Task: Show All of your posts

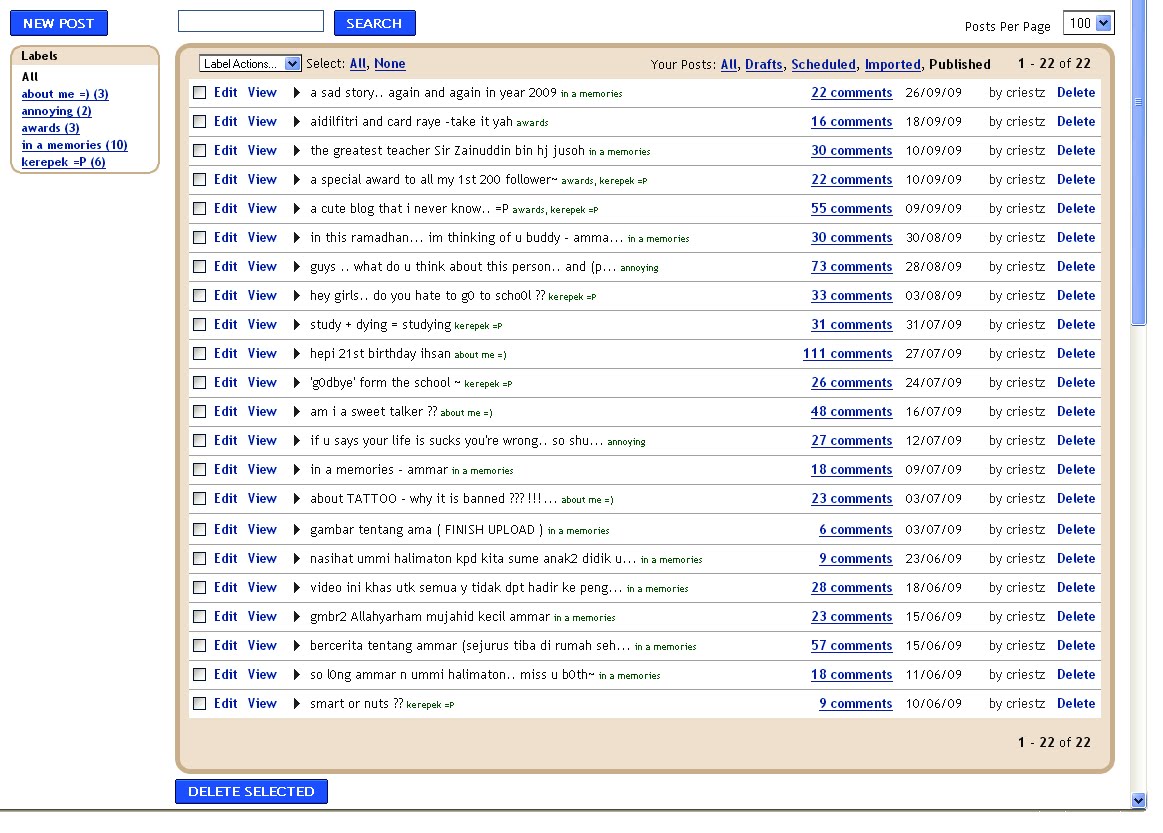Action: tap(729, 65)
